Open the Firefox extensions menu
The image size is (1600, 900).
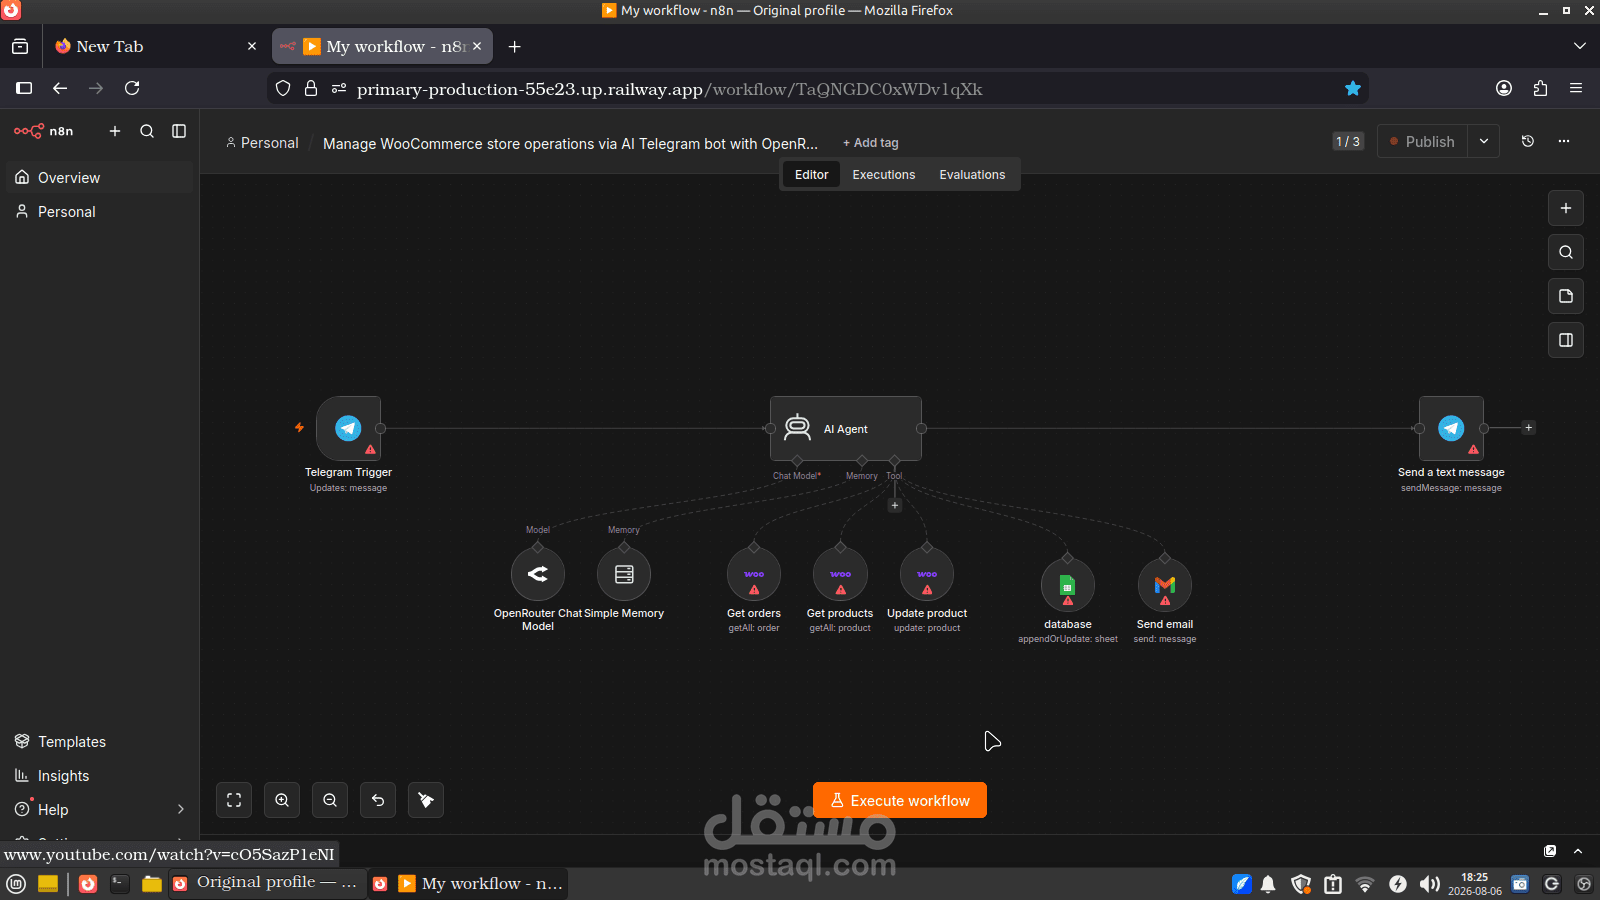(x=1540, y=88)
